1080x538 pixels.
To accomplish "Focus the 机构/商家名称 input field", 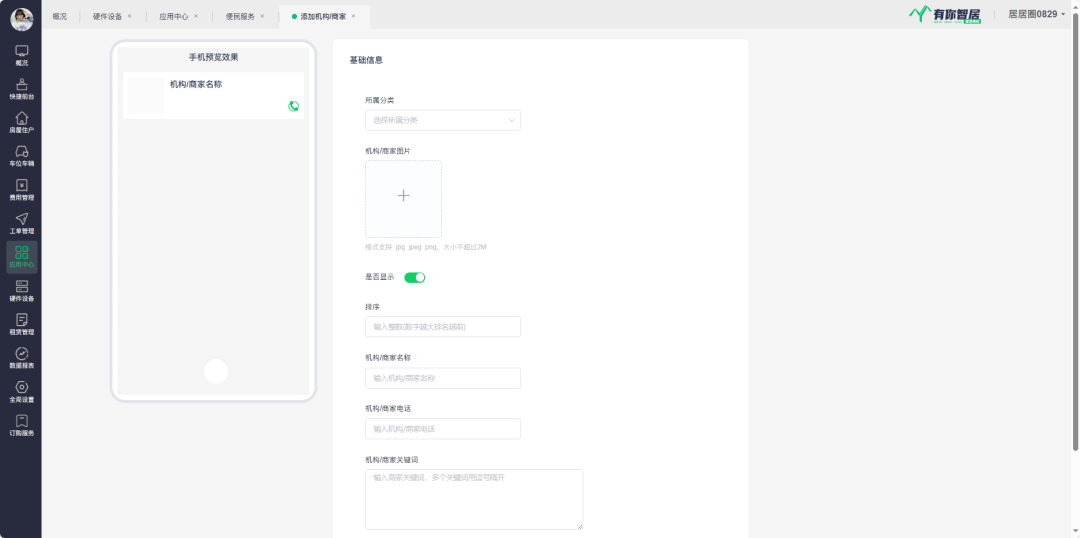I will (x=442, y=378).
